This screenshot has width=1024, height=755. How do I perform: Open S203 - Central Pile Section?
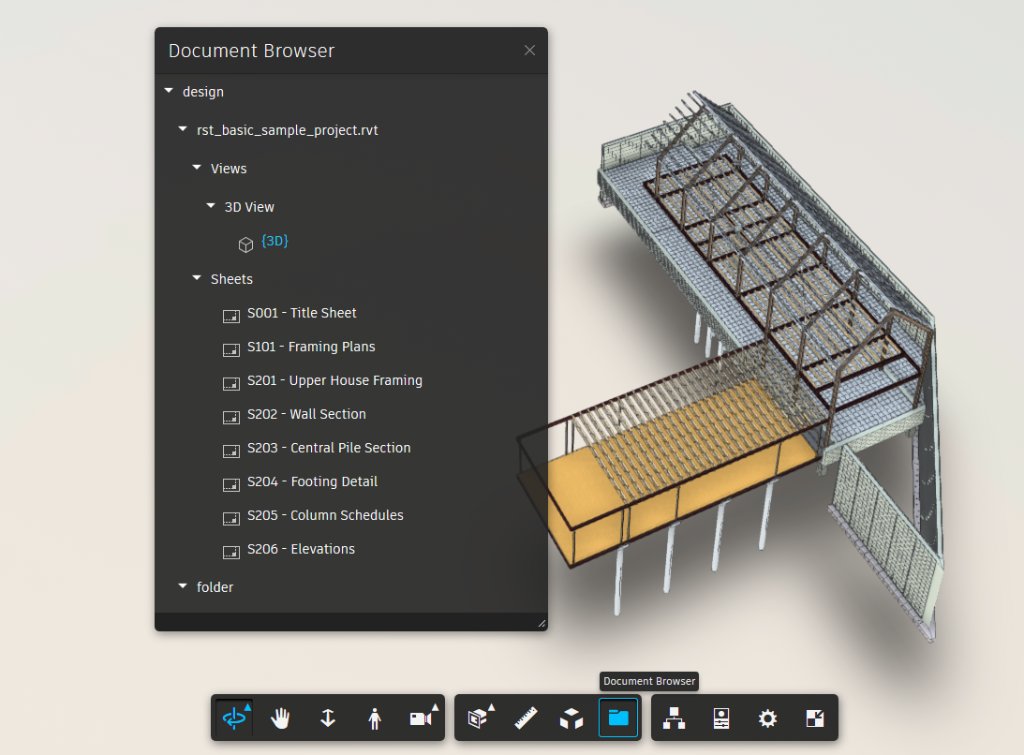[x=328, y=448]
